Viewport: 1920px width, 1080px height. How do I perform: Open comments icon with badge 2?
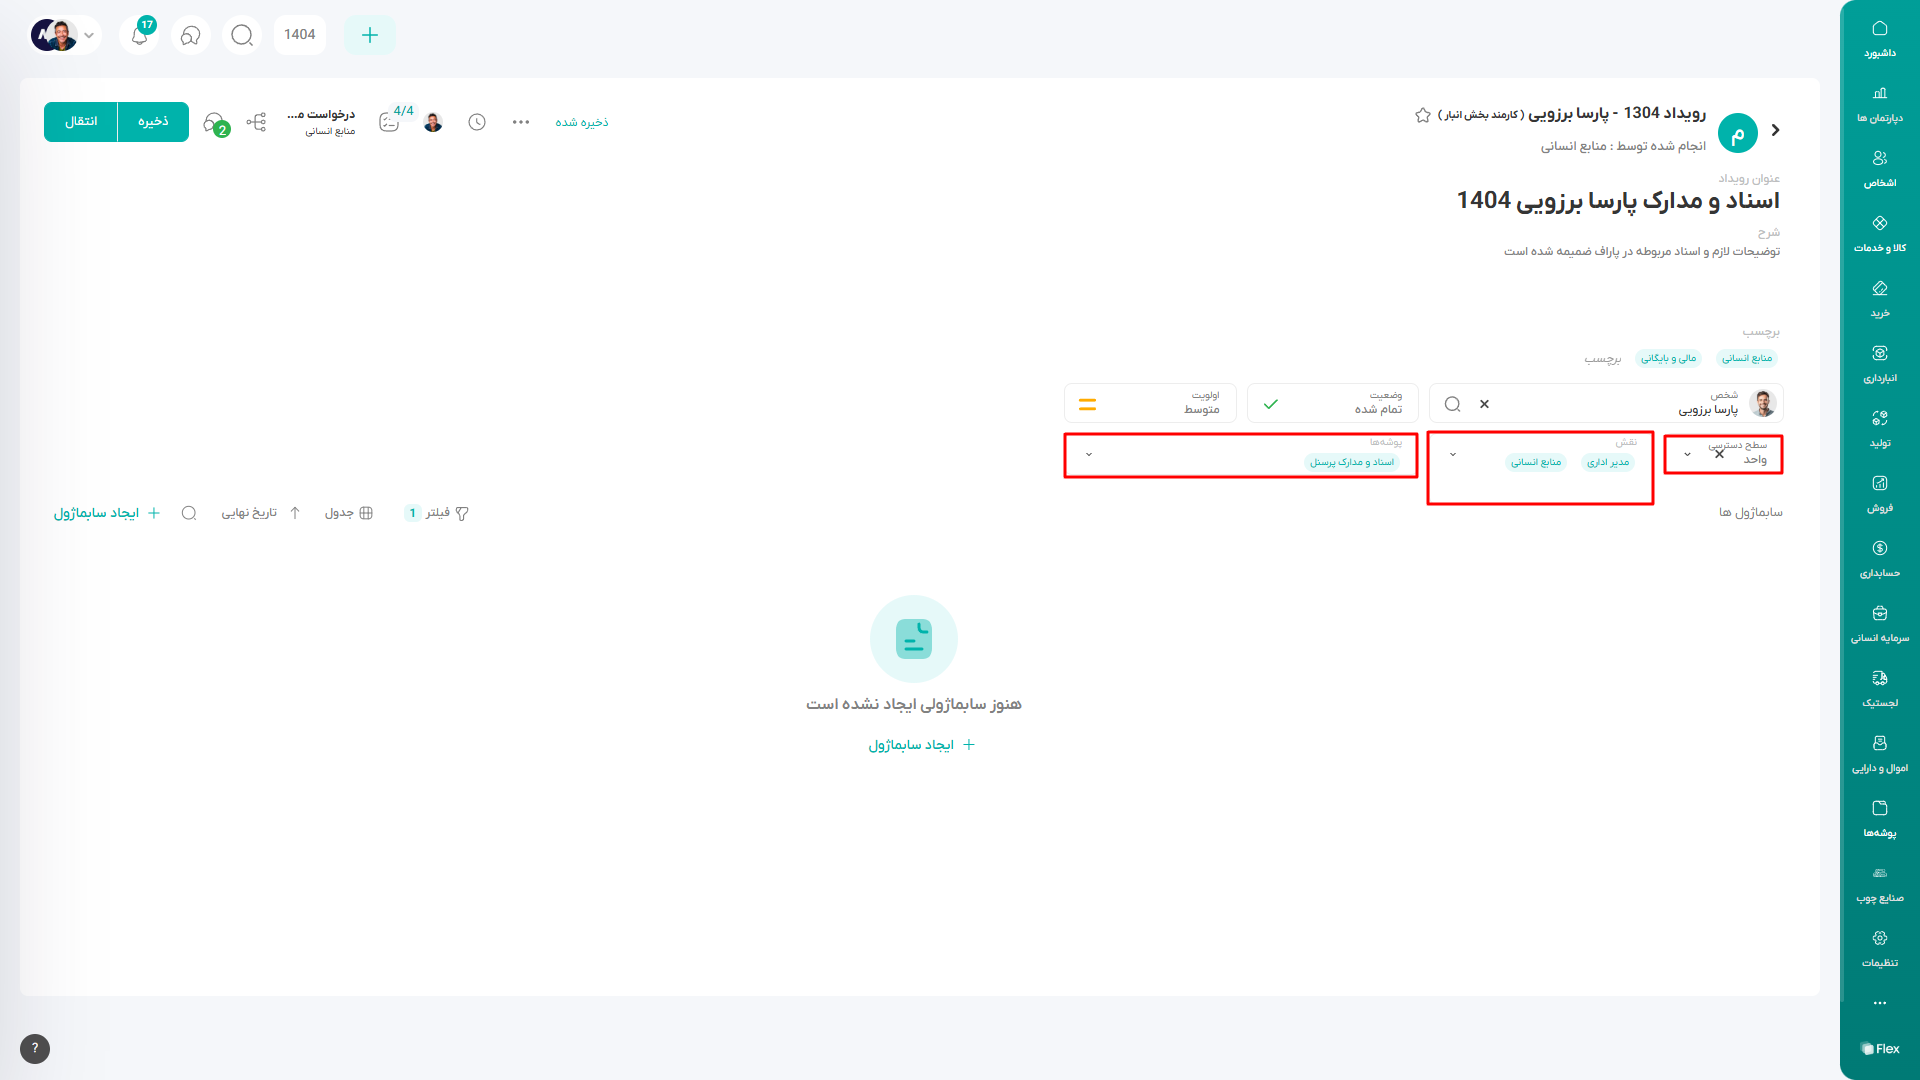pos(214,123)
